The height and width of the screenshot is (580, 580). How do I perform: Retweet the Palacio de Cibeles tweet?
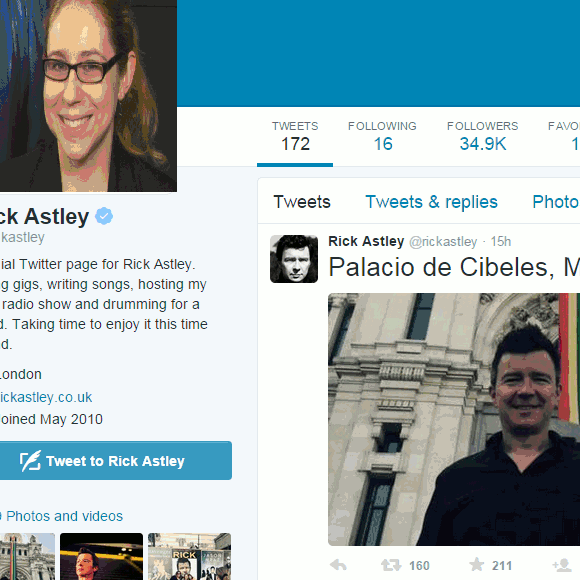[x=391, y=565]
